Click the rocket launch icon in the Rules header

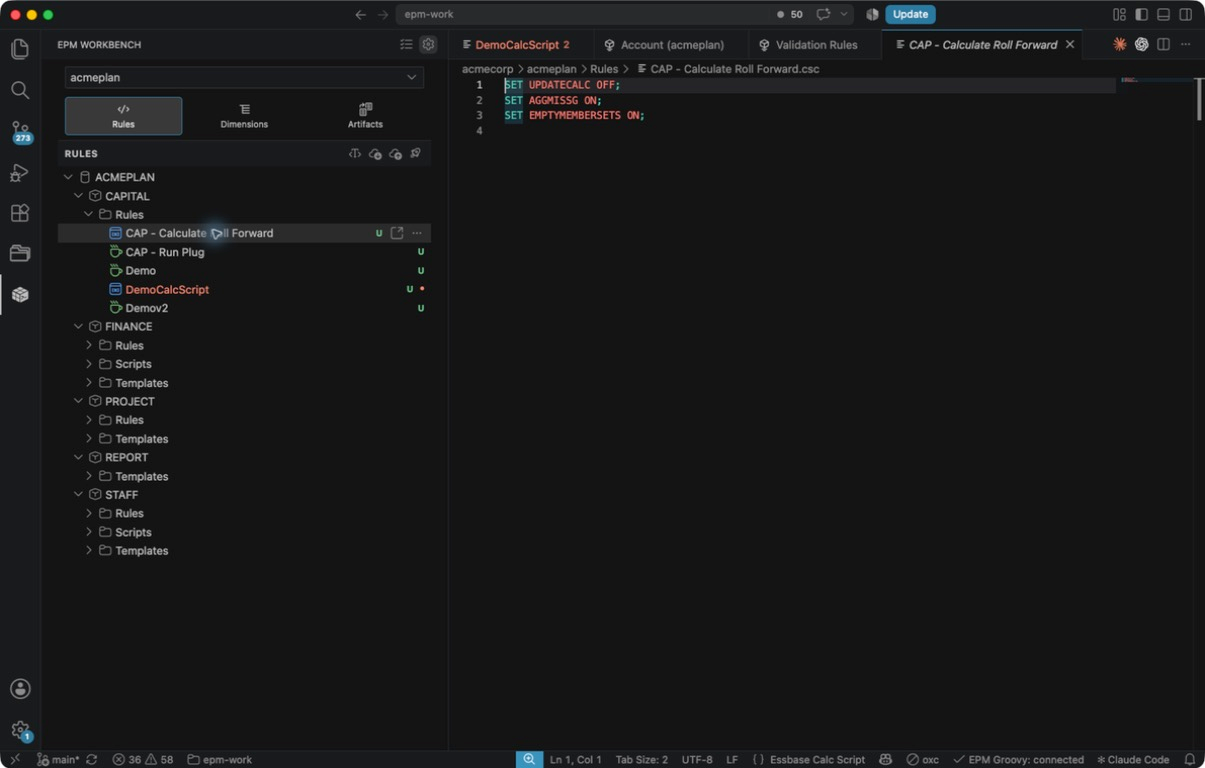tap(415, 154)
